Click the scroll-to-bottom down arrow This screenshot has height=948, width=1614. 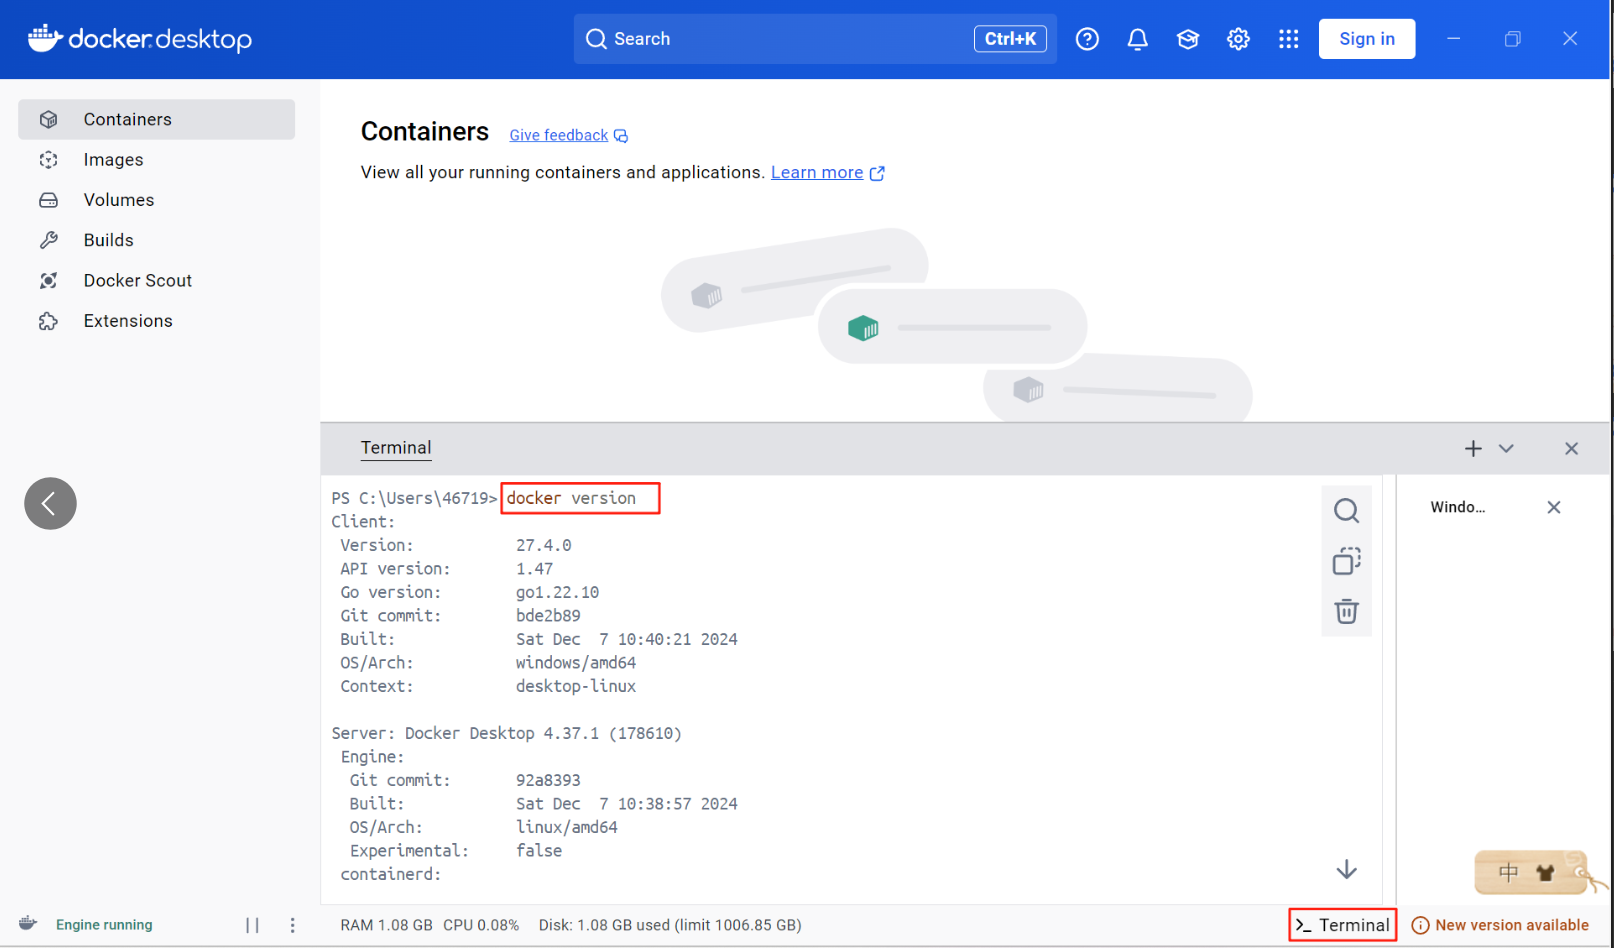pos(1346,869)
